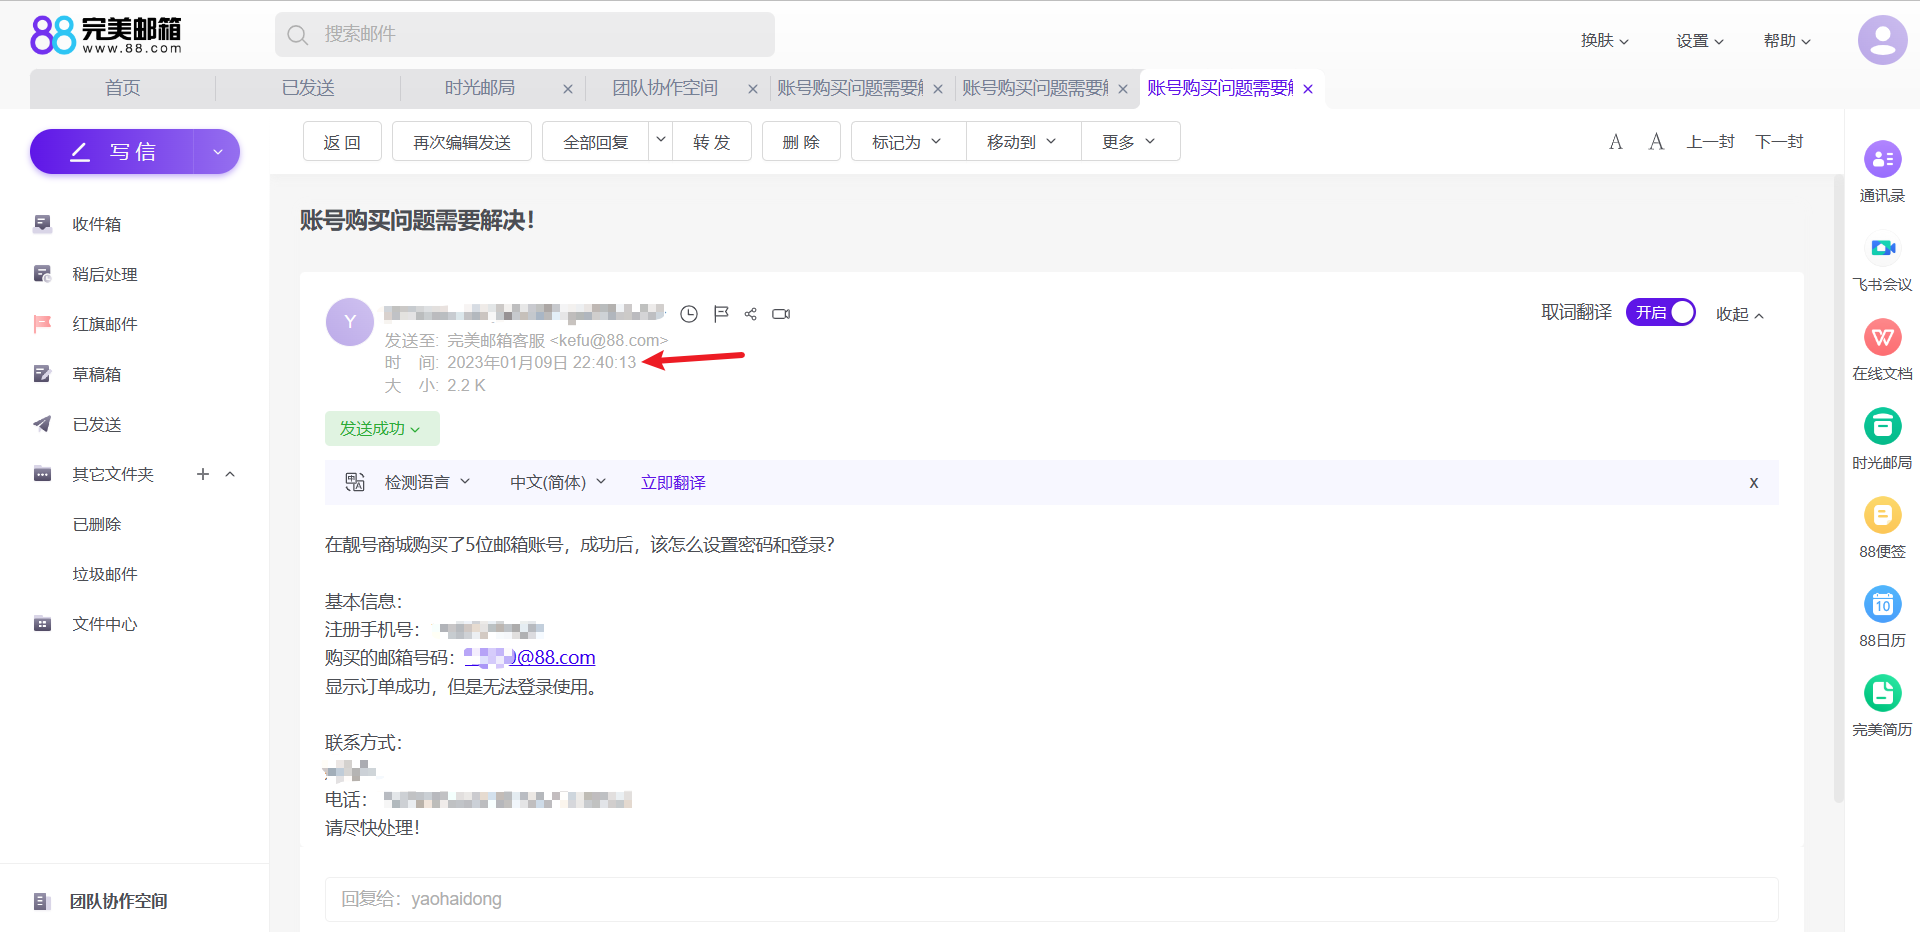Click the 立即翻译 link
The height and width of the screenshot is (932, 1920).
(673, 482)
